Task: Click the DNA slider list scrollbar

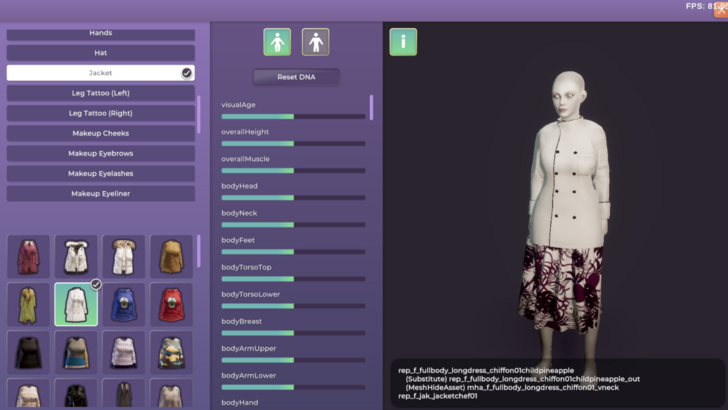Action: coord(372,108)
